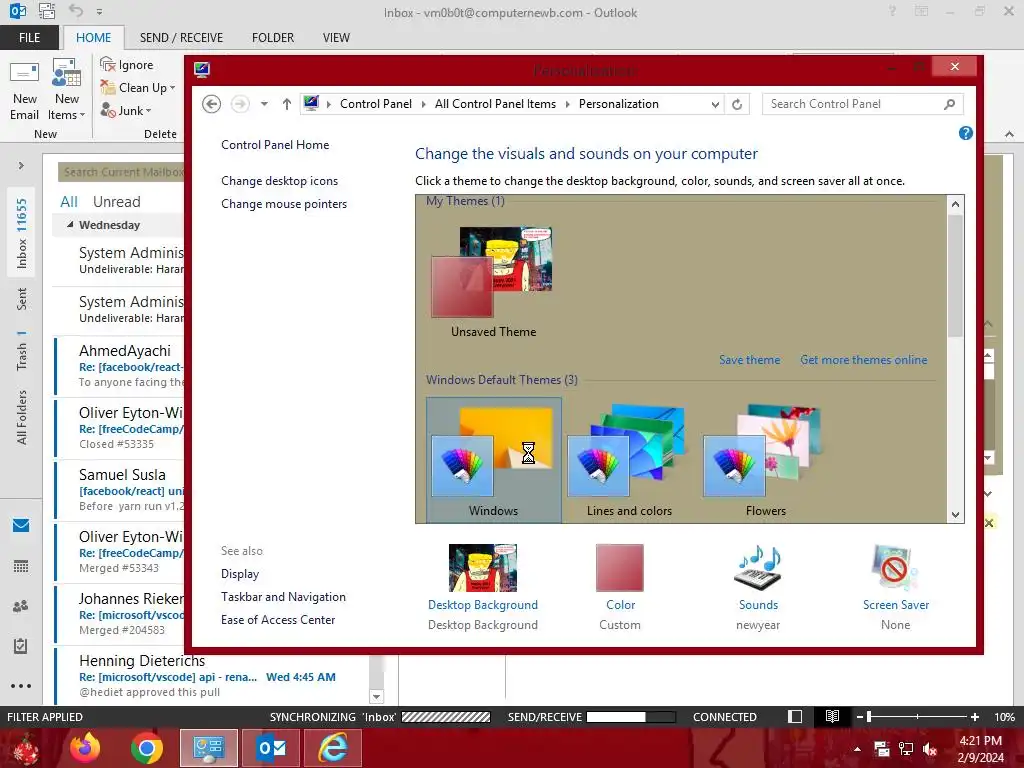Click New Email in Outlook ribbon

click(24, 91)
